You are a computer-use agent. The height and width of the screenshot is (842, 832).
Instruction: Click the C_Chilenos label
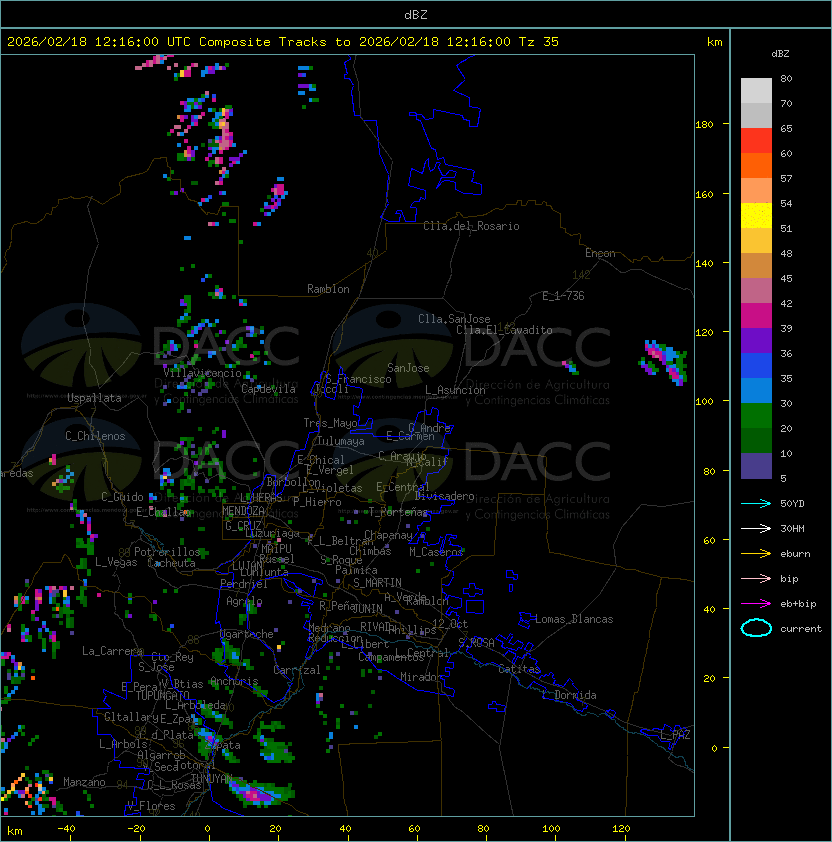pos(95,436)
